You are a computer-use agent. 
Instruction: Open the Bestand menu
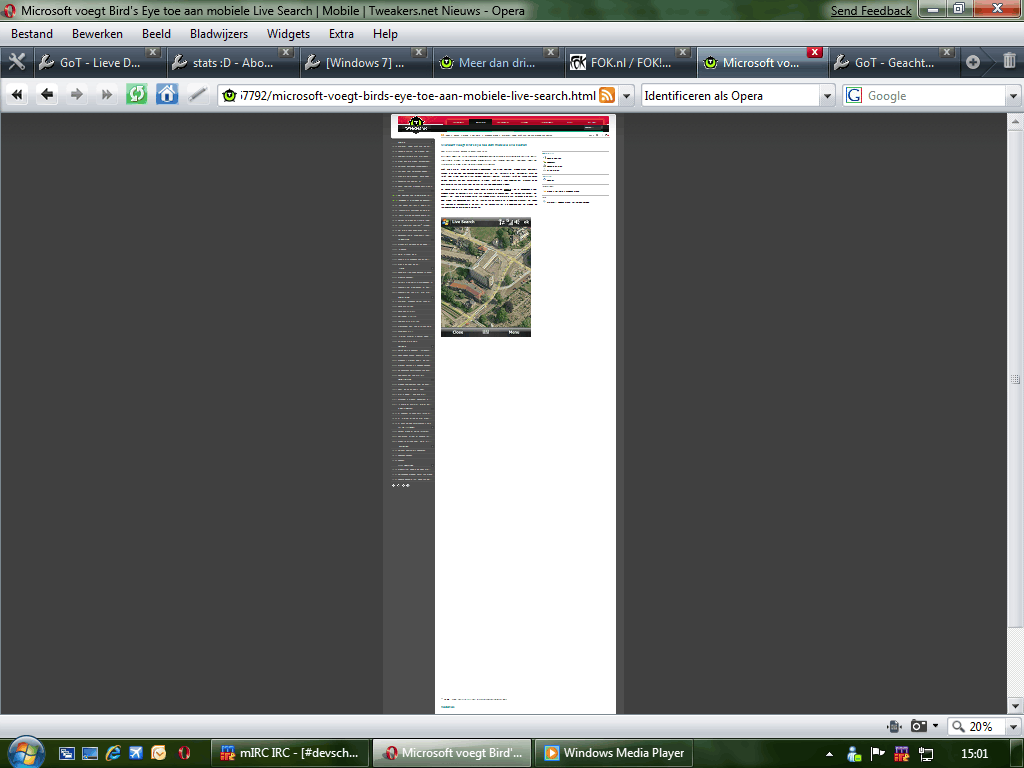point(32,34)
